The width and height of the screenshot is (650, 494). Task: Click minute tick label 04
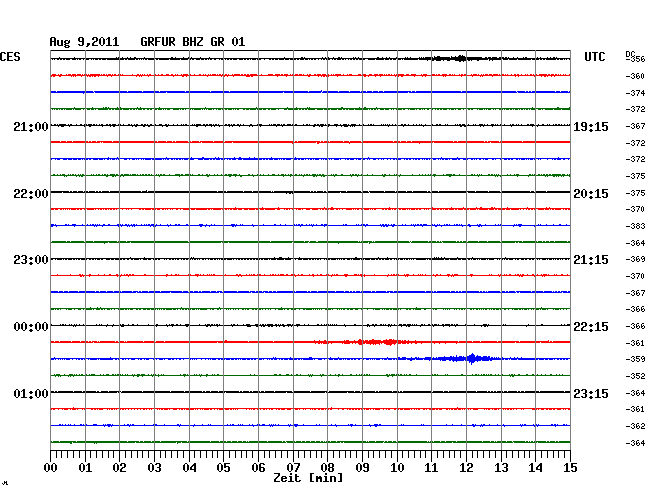click(189, 468)
